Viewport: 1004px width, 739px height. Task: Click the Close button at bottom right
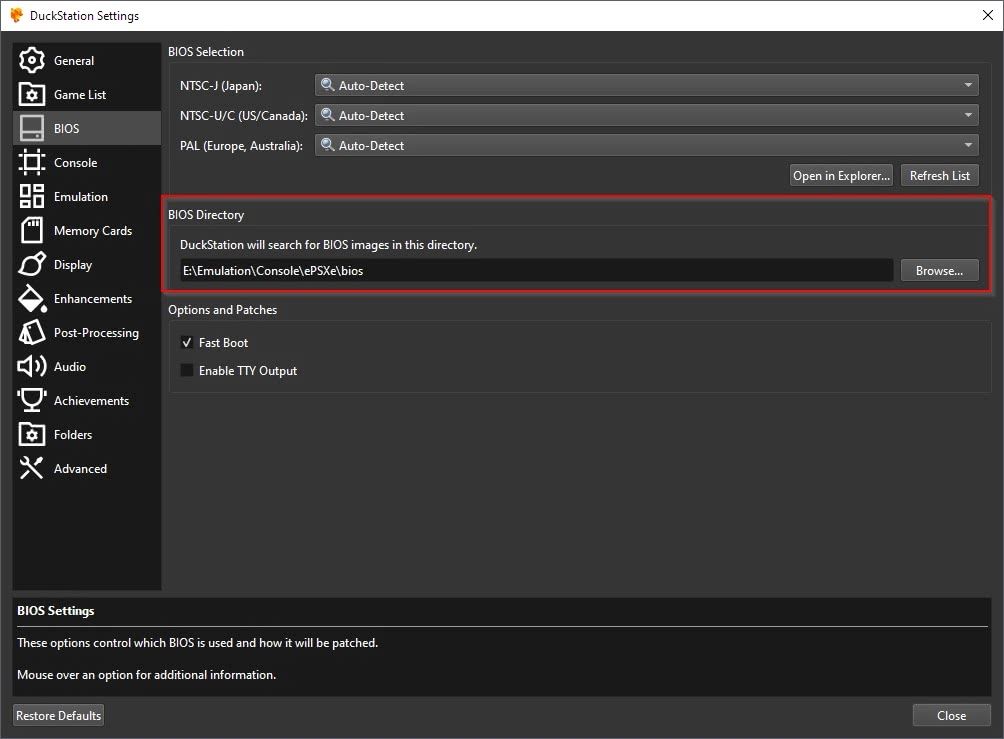pos(951,715)
